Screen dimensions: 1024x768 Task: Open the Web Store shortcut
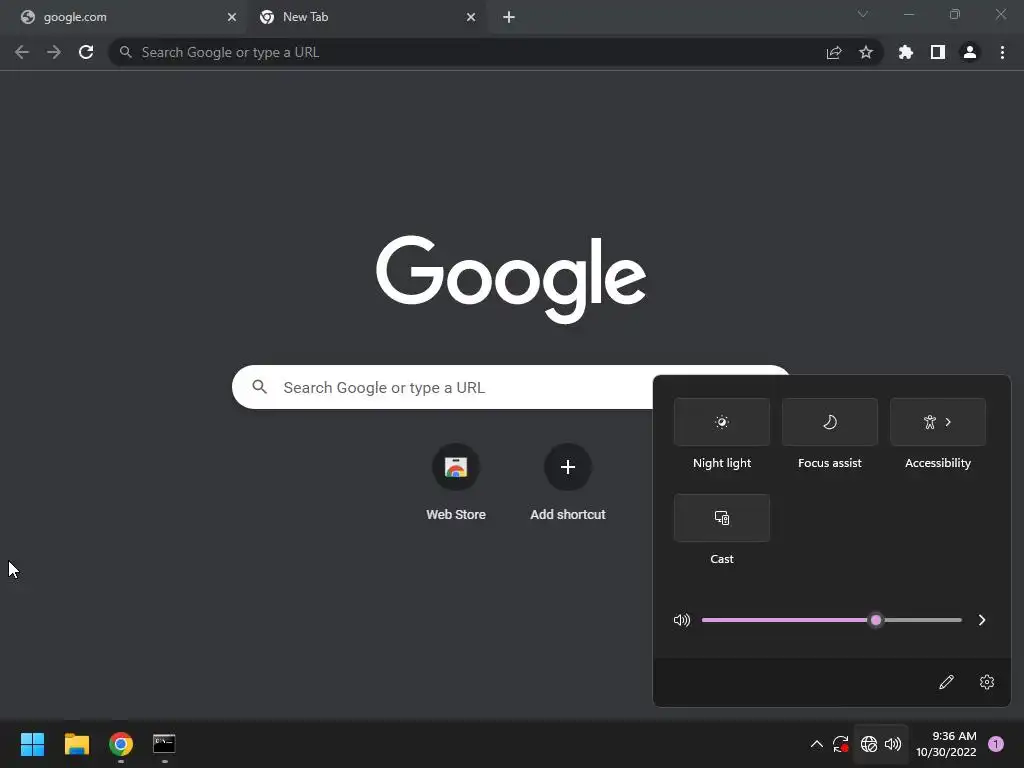pos(456,483)
